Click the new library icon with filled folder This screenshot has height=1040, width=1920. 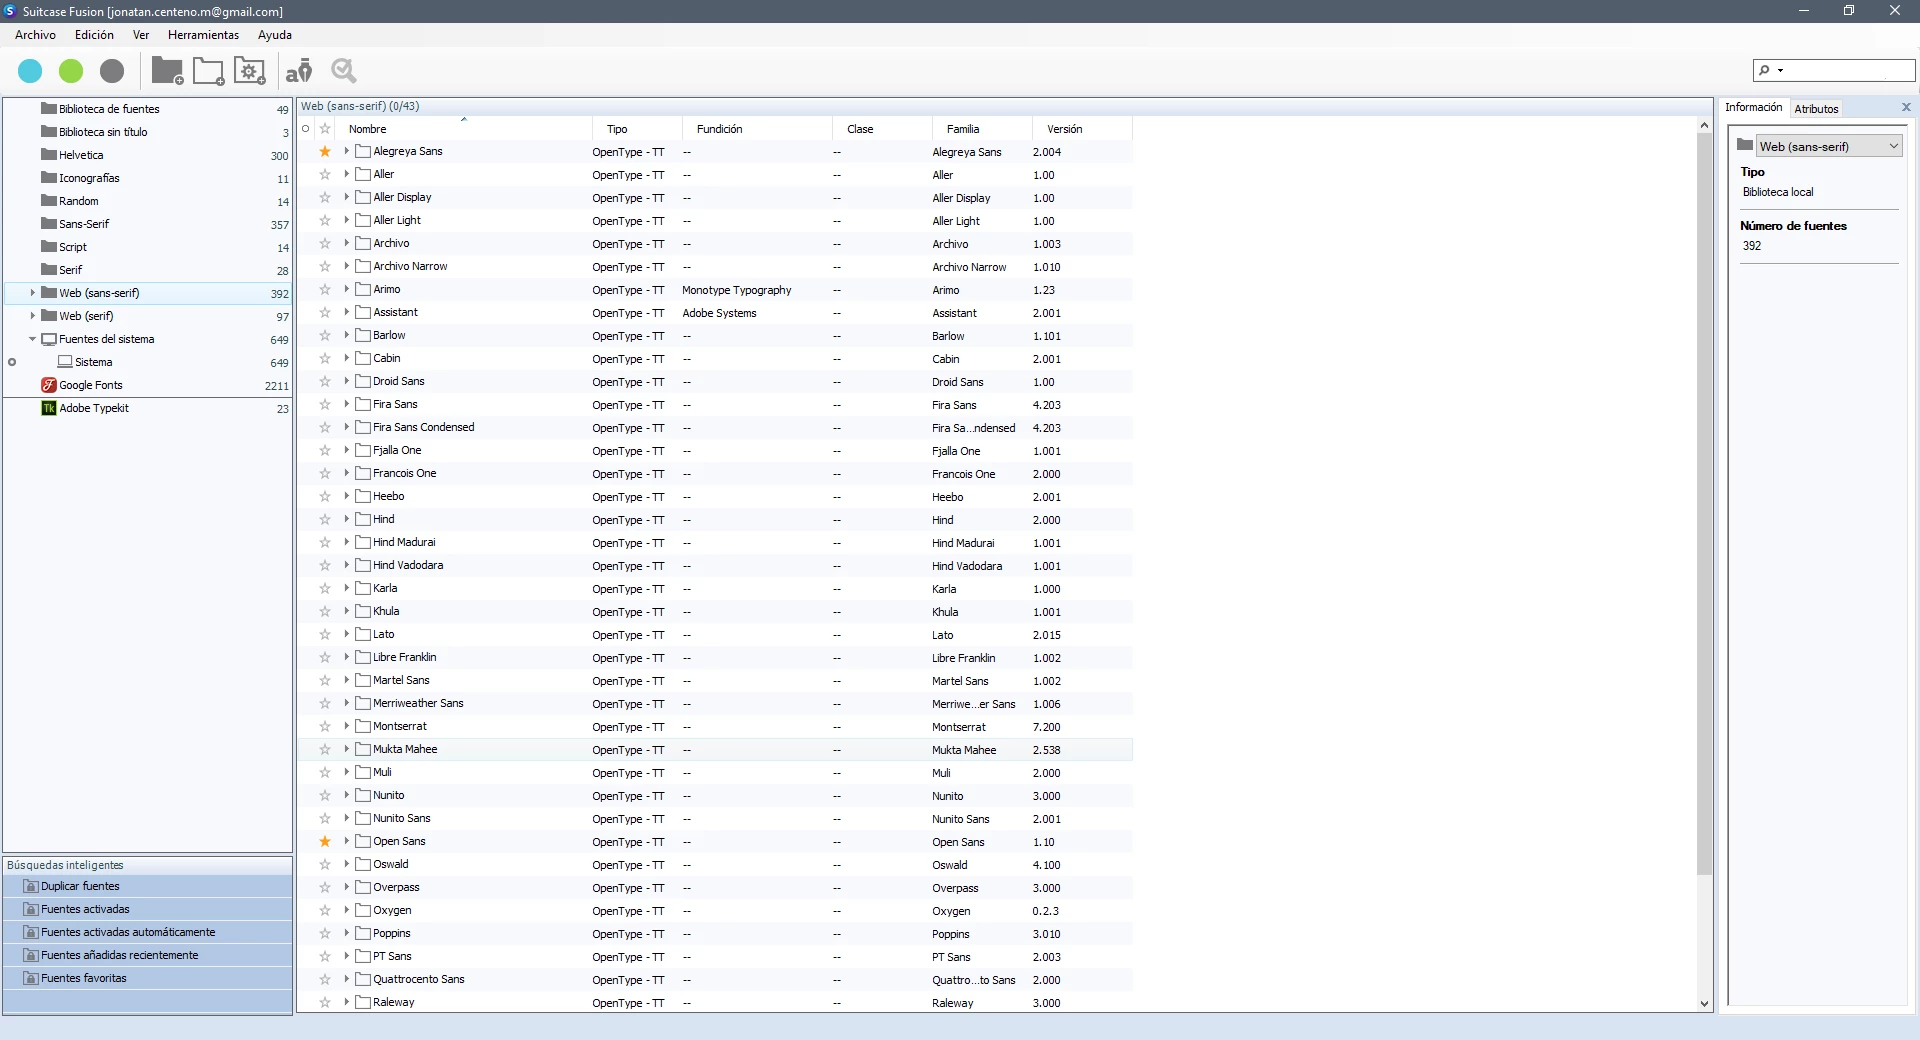[167, 71]
